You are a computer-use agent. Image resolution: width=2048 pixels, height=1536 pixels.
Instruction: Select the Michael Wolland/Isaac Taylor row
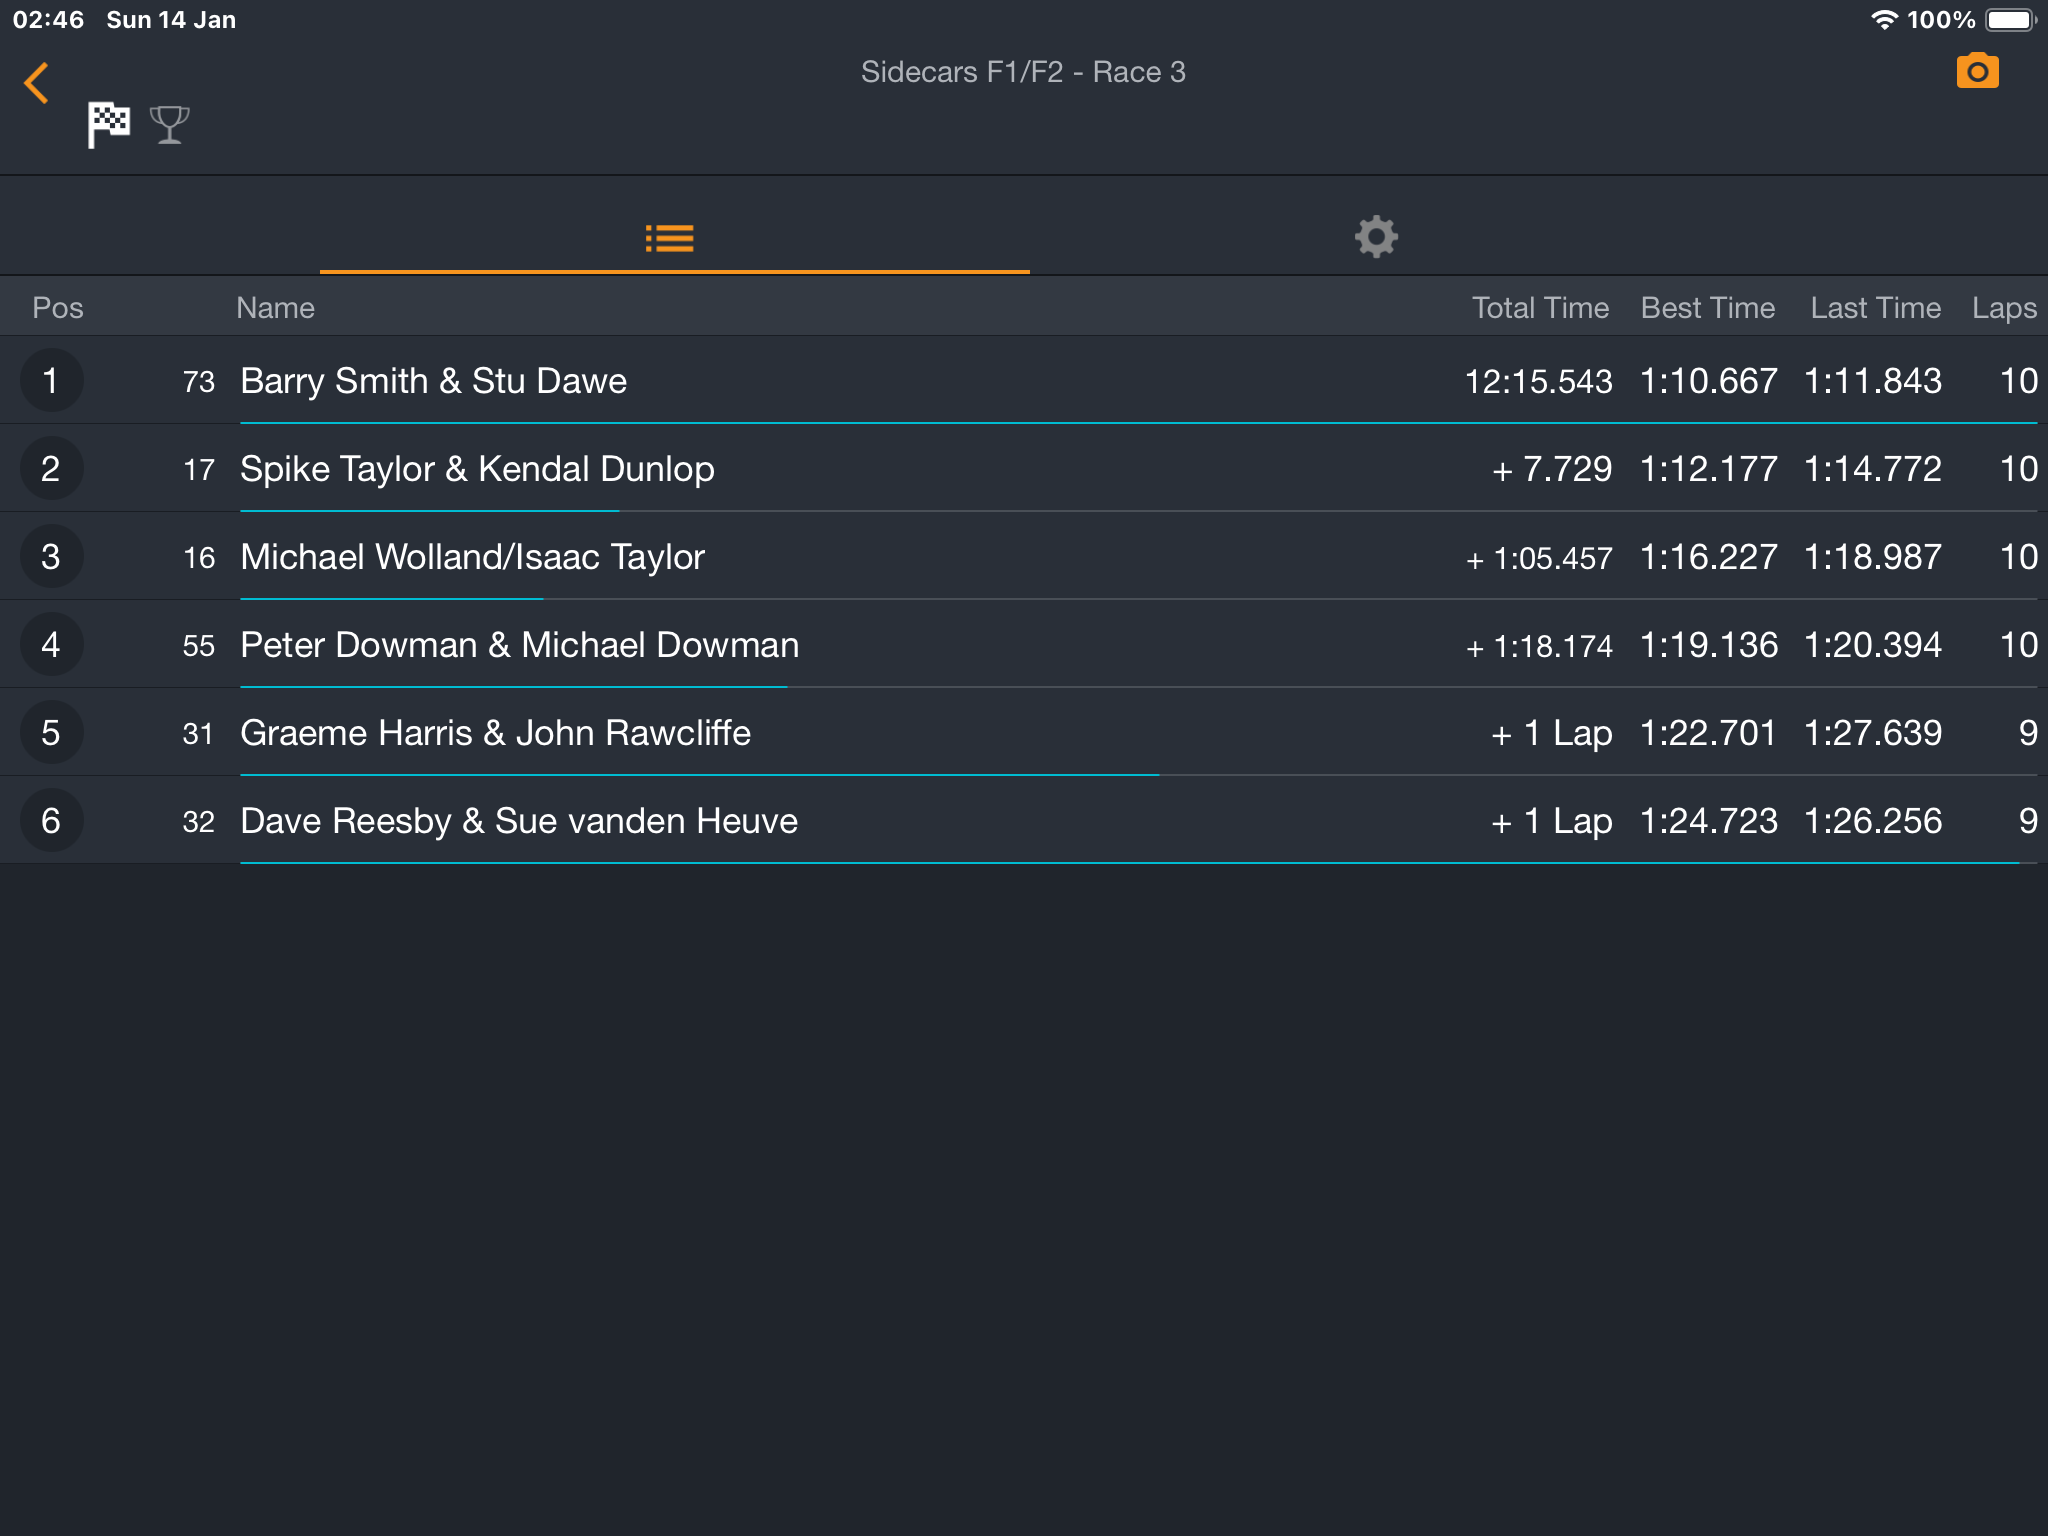pyautogui.click(x=1024, y=556)
